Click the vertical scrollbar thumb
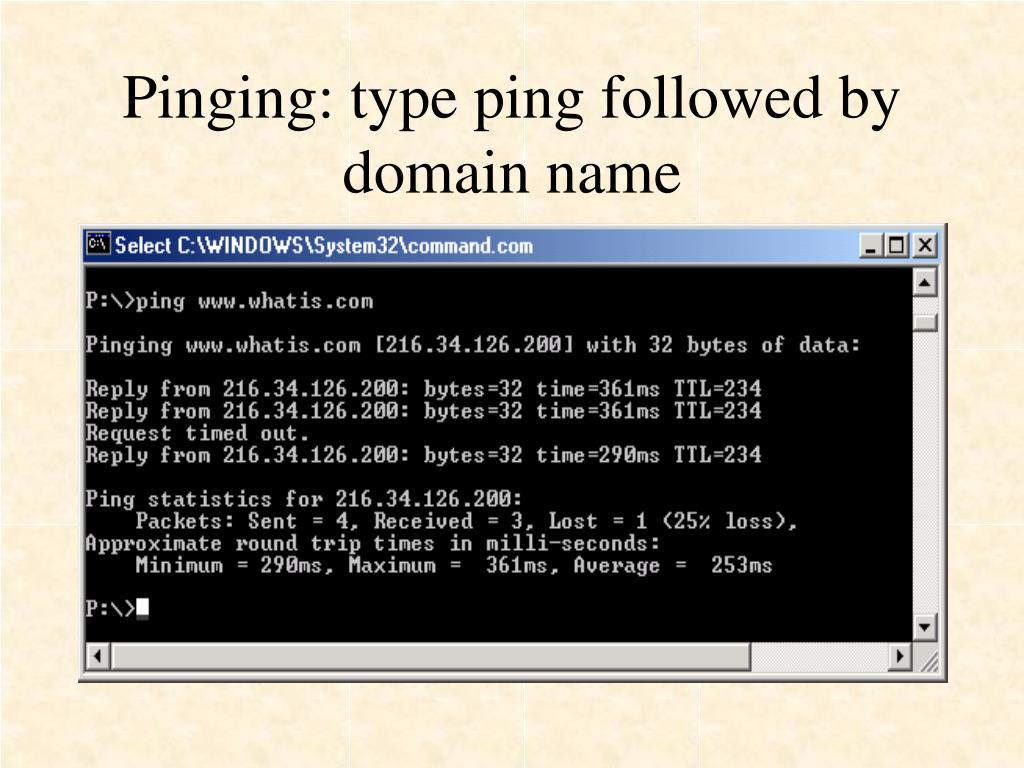The height and width of the screenshot is (768, 1024). point(925,323)
